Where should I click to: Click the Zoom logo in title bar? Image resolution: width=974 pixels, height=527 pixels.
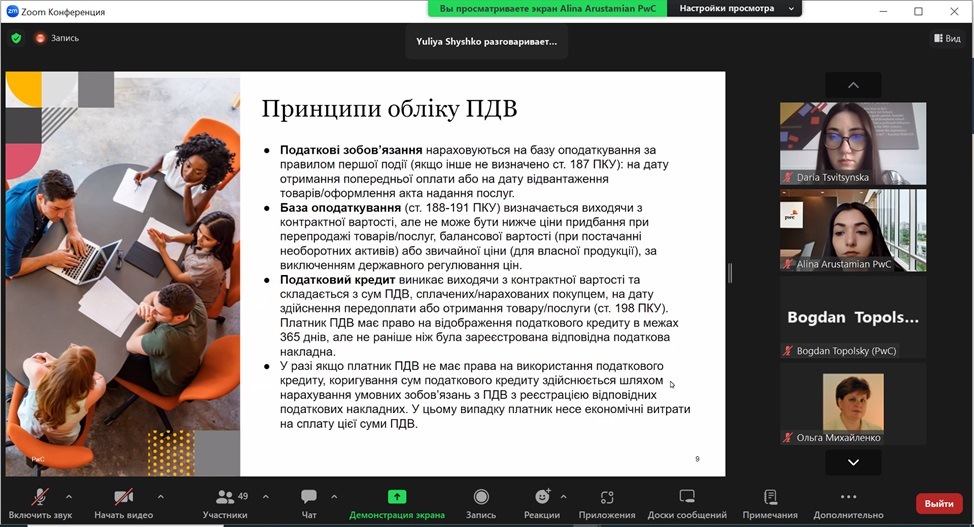coord(12,11)
